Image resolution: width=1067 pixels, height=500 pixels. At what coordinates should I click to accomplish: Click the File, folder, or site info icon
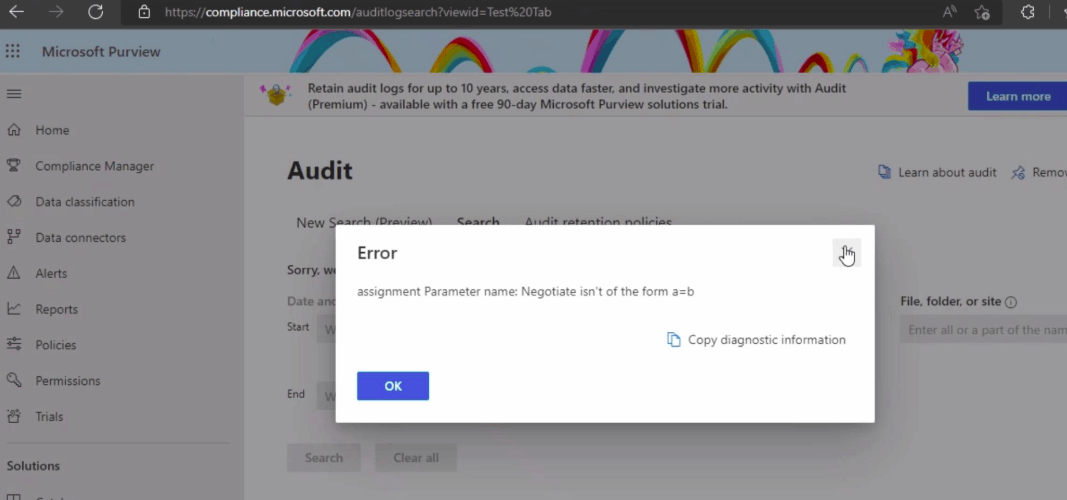[x=1011, y=302]
